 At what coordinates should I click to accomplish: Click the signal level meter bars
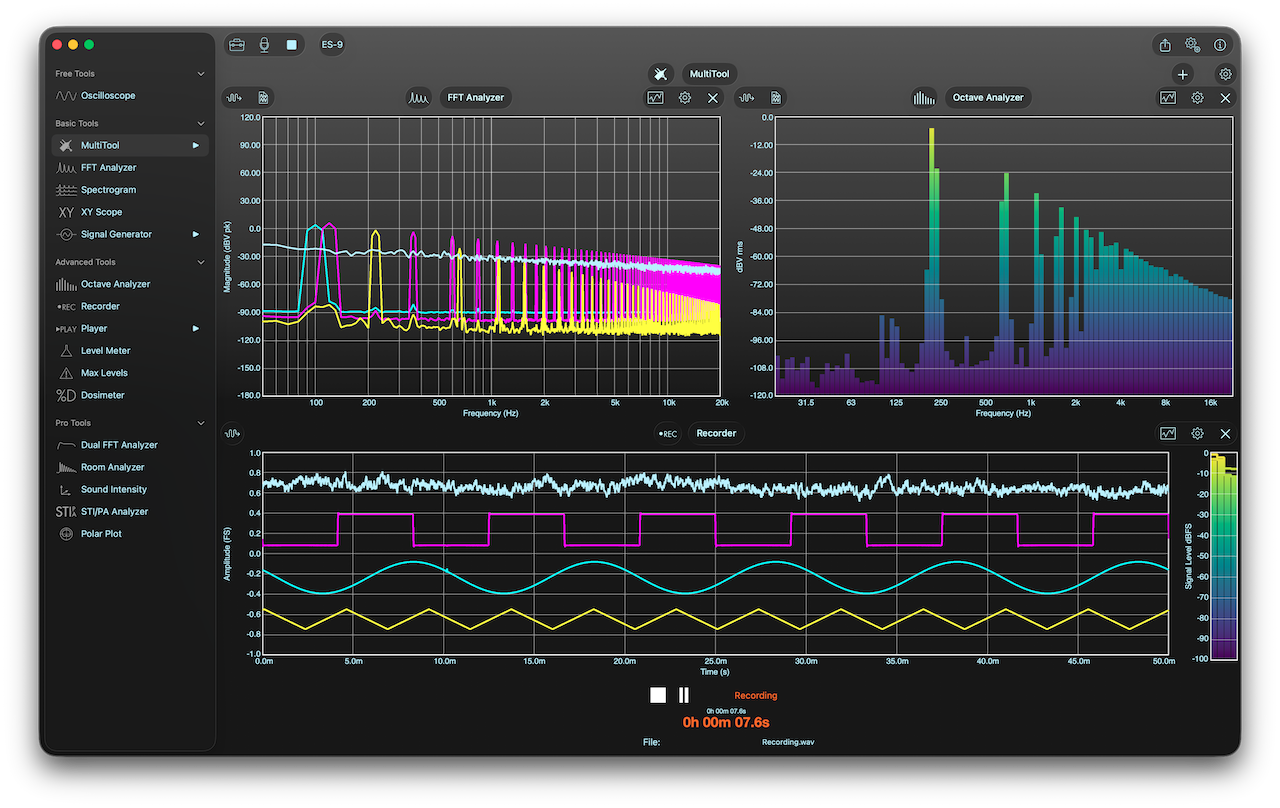pyautogui.click(x=1223, y=556)
